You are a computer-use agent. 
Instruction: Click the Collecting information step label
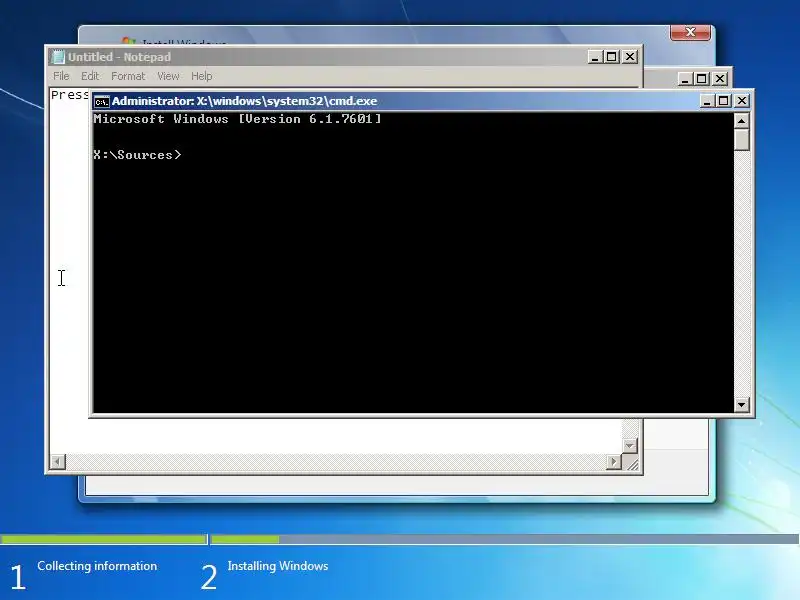point(97,566)
